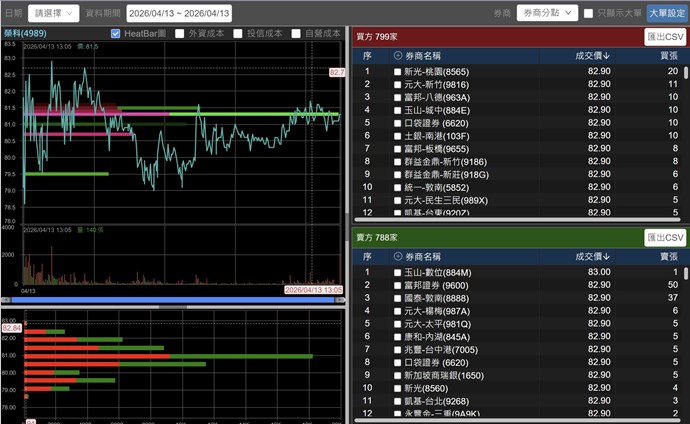Export buyer list with 匯出CSV
The height and width of the screenshot is (424, 690).
(x=665, y=37)
